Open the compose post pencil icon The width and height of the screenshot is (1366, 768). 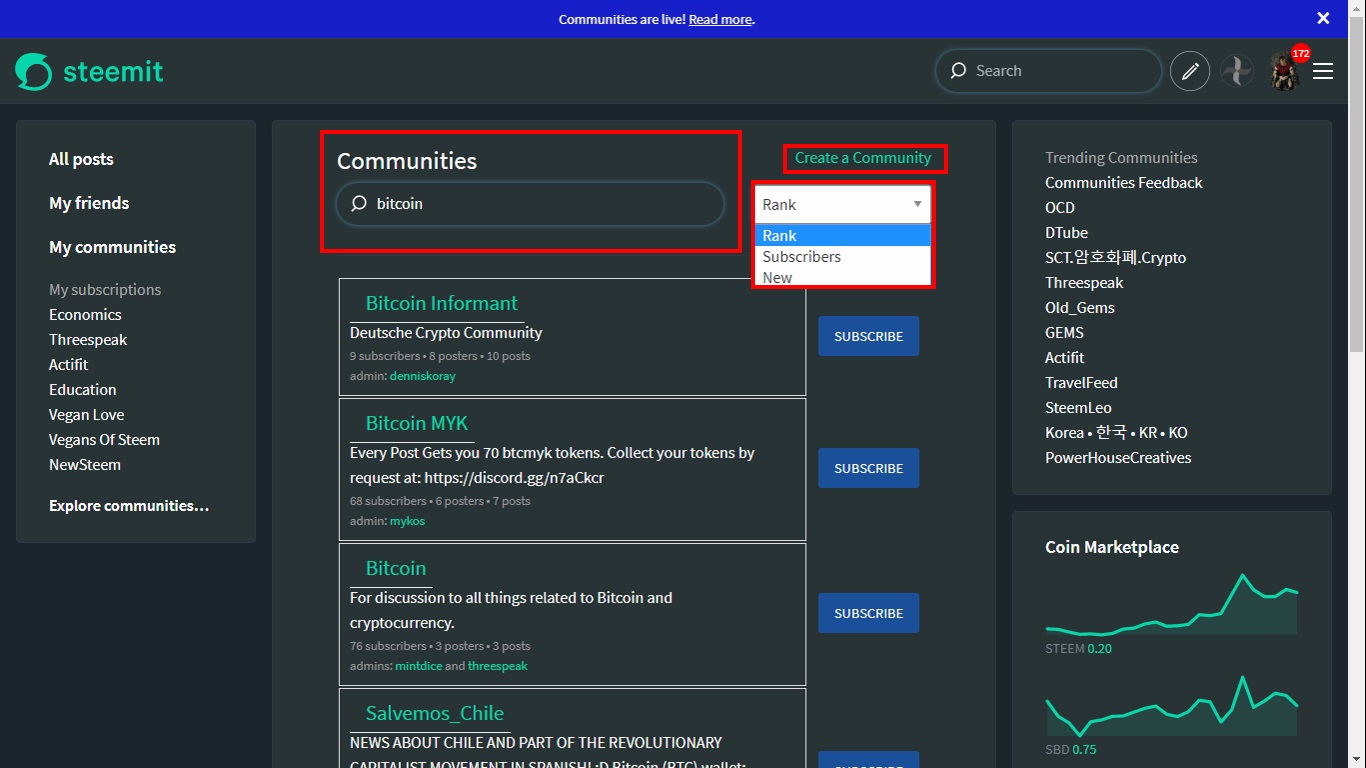[x=1190, y=71]
